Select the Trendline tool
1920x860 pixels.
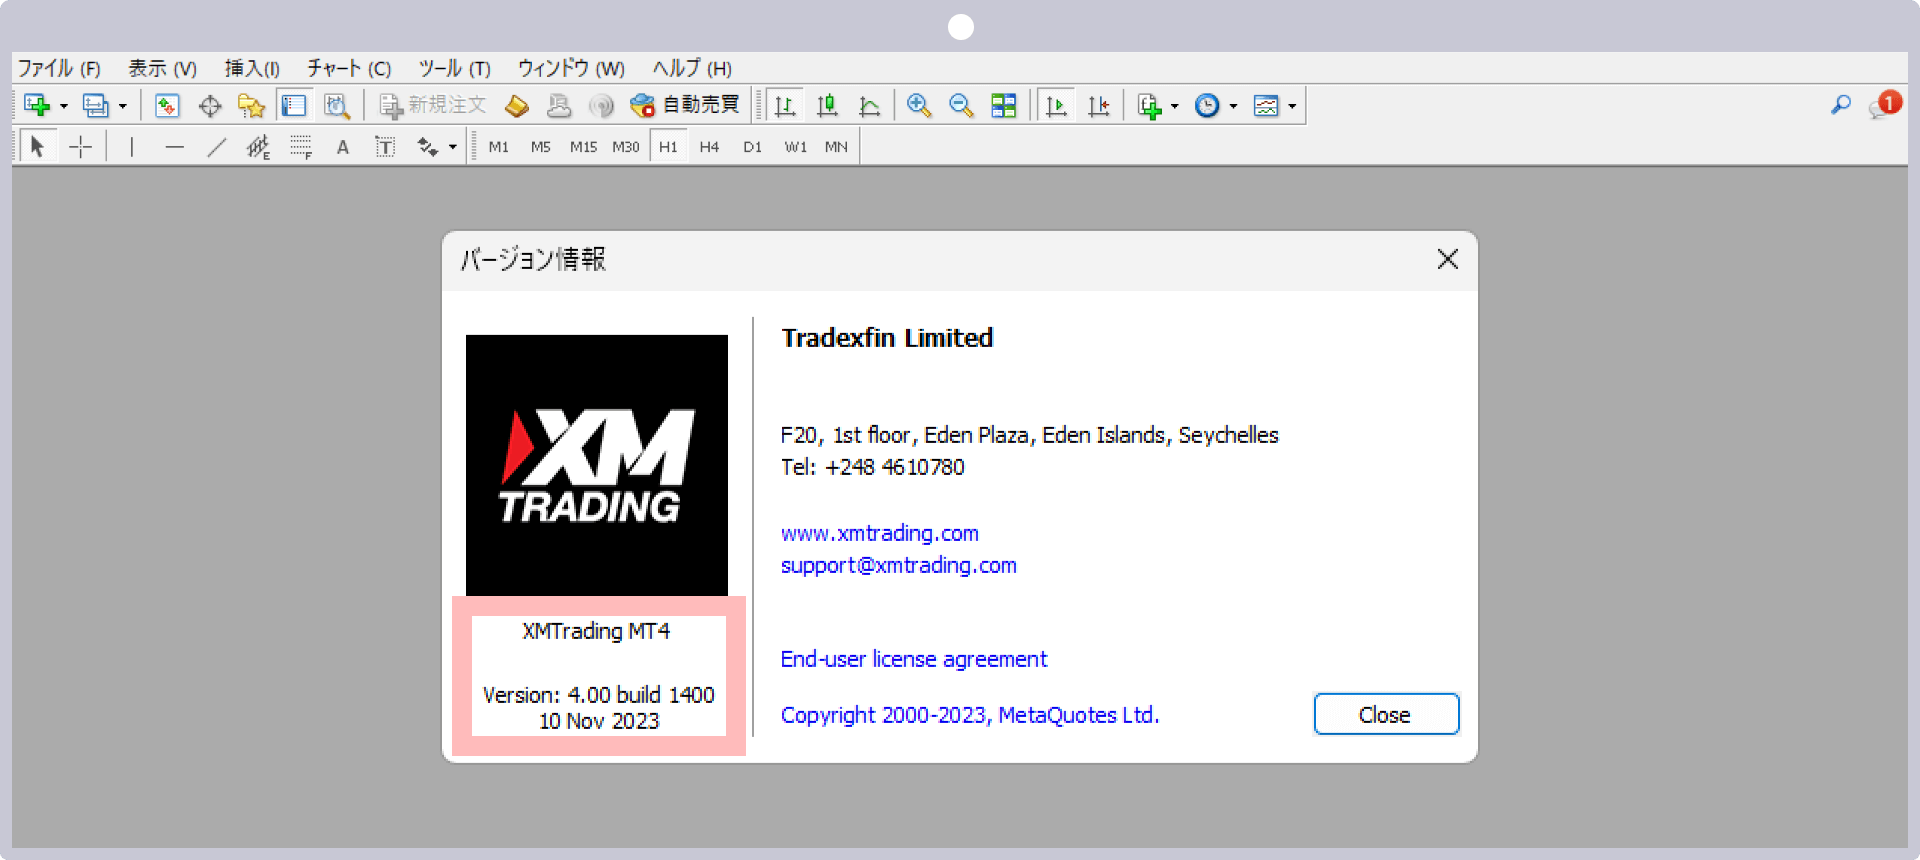tap(216, 147)
